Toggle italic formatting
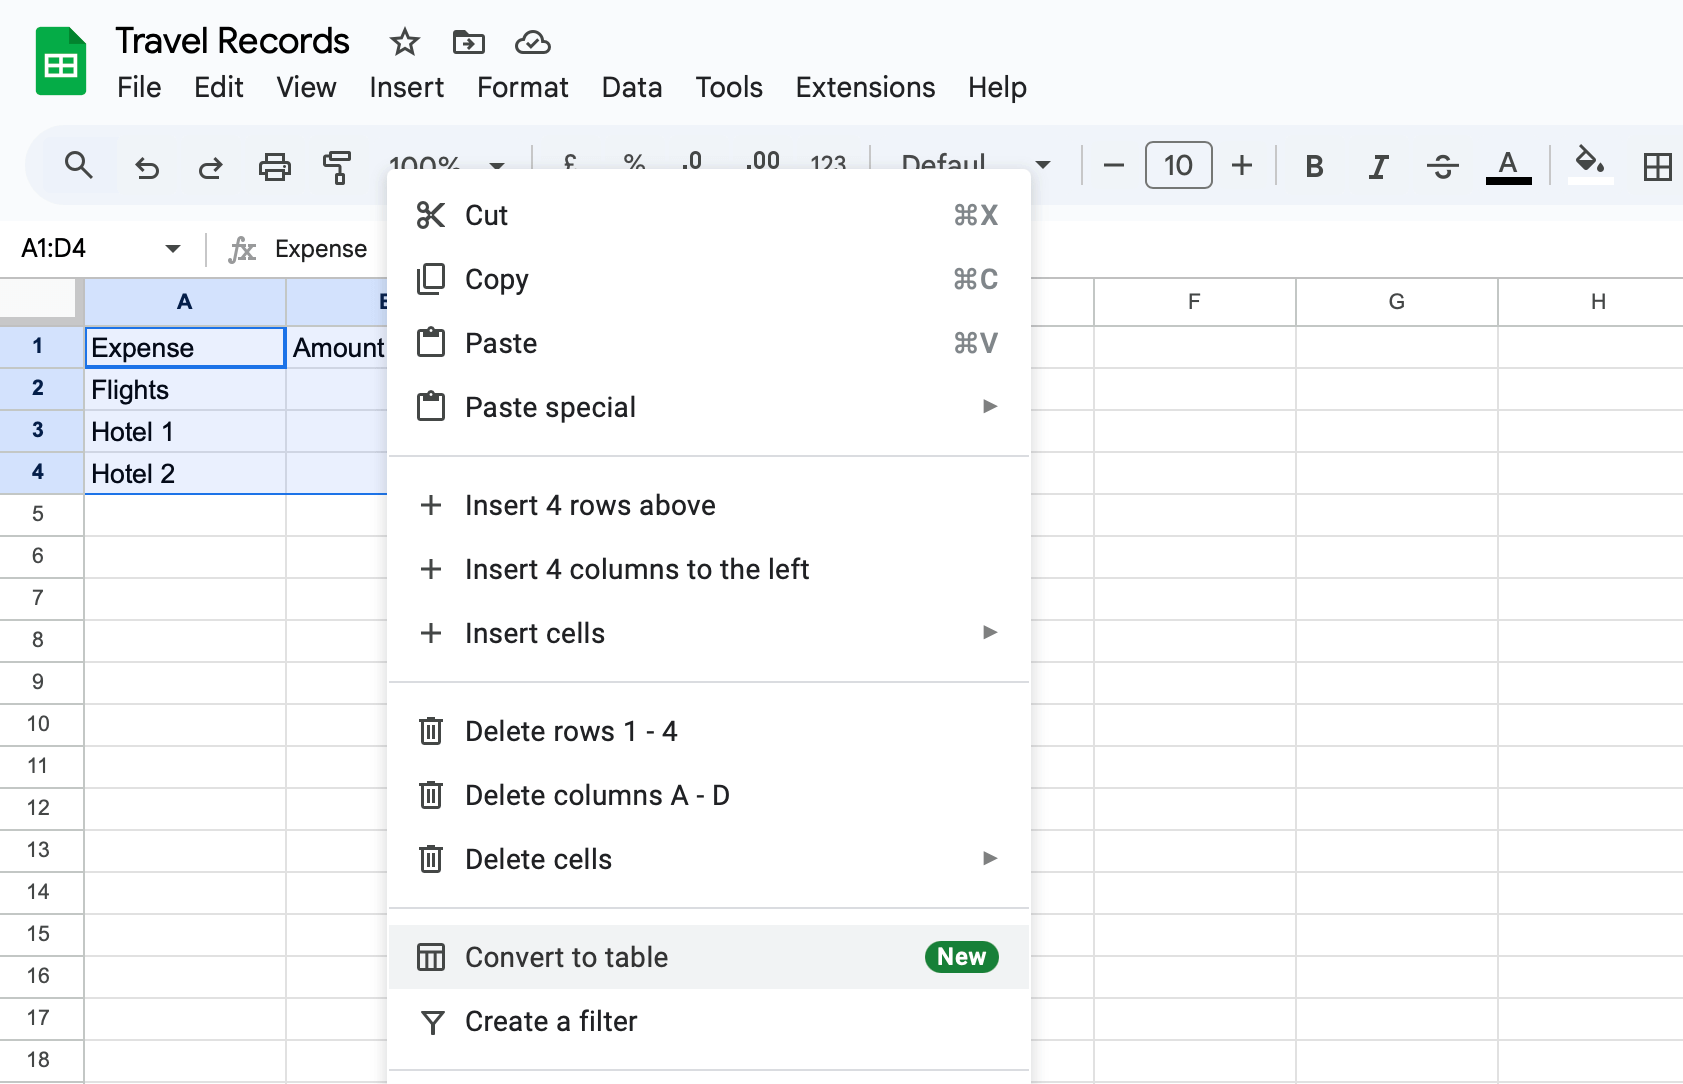This screenshot has height=1084, width=1683. 1378,167
